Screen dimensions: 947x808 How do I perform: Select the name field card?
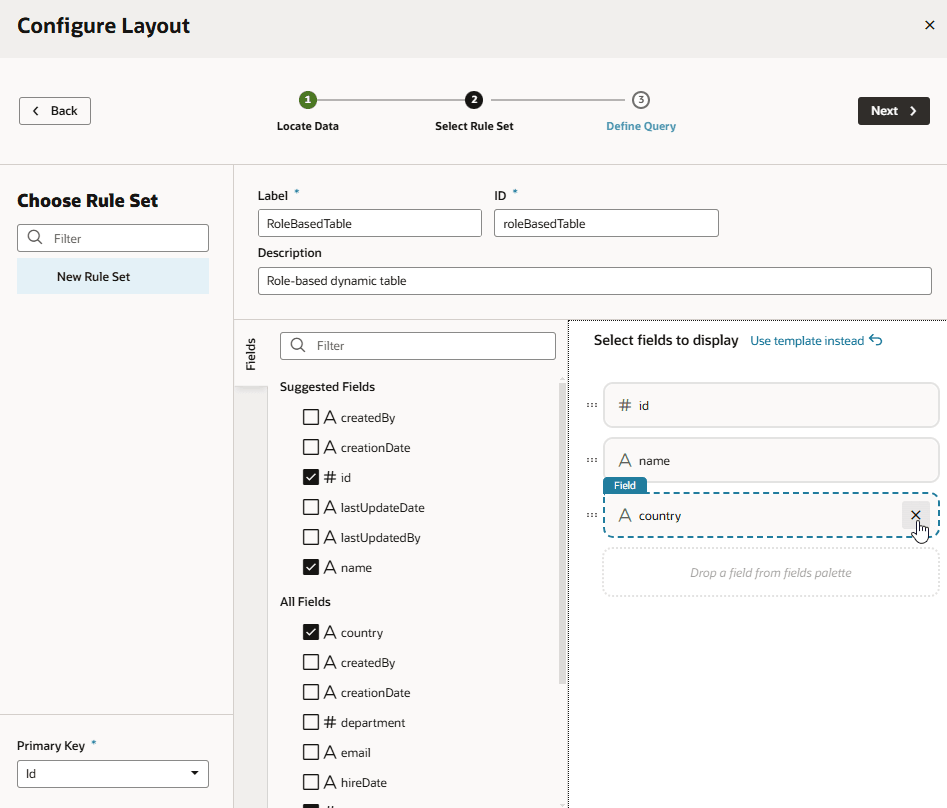771,460
